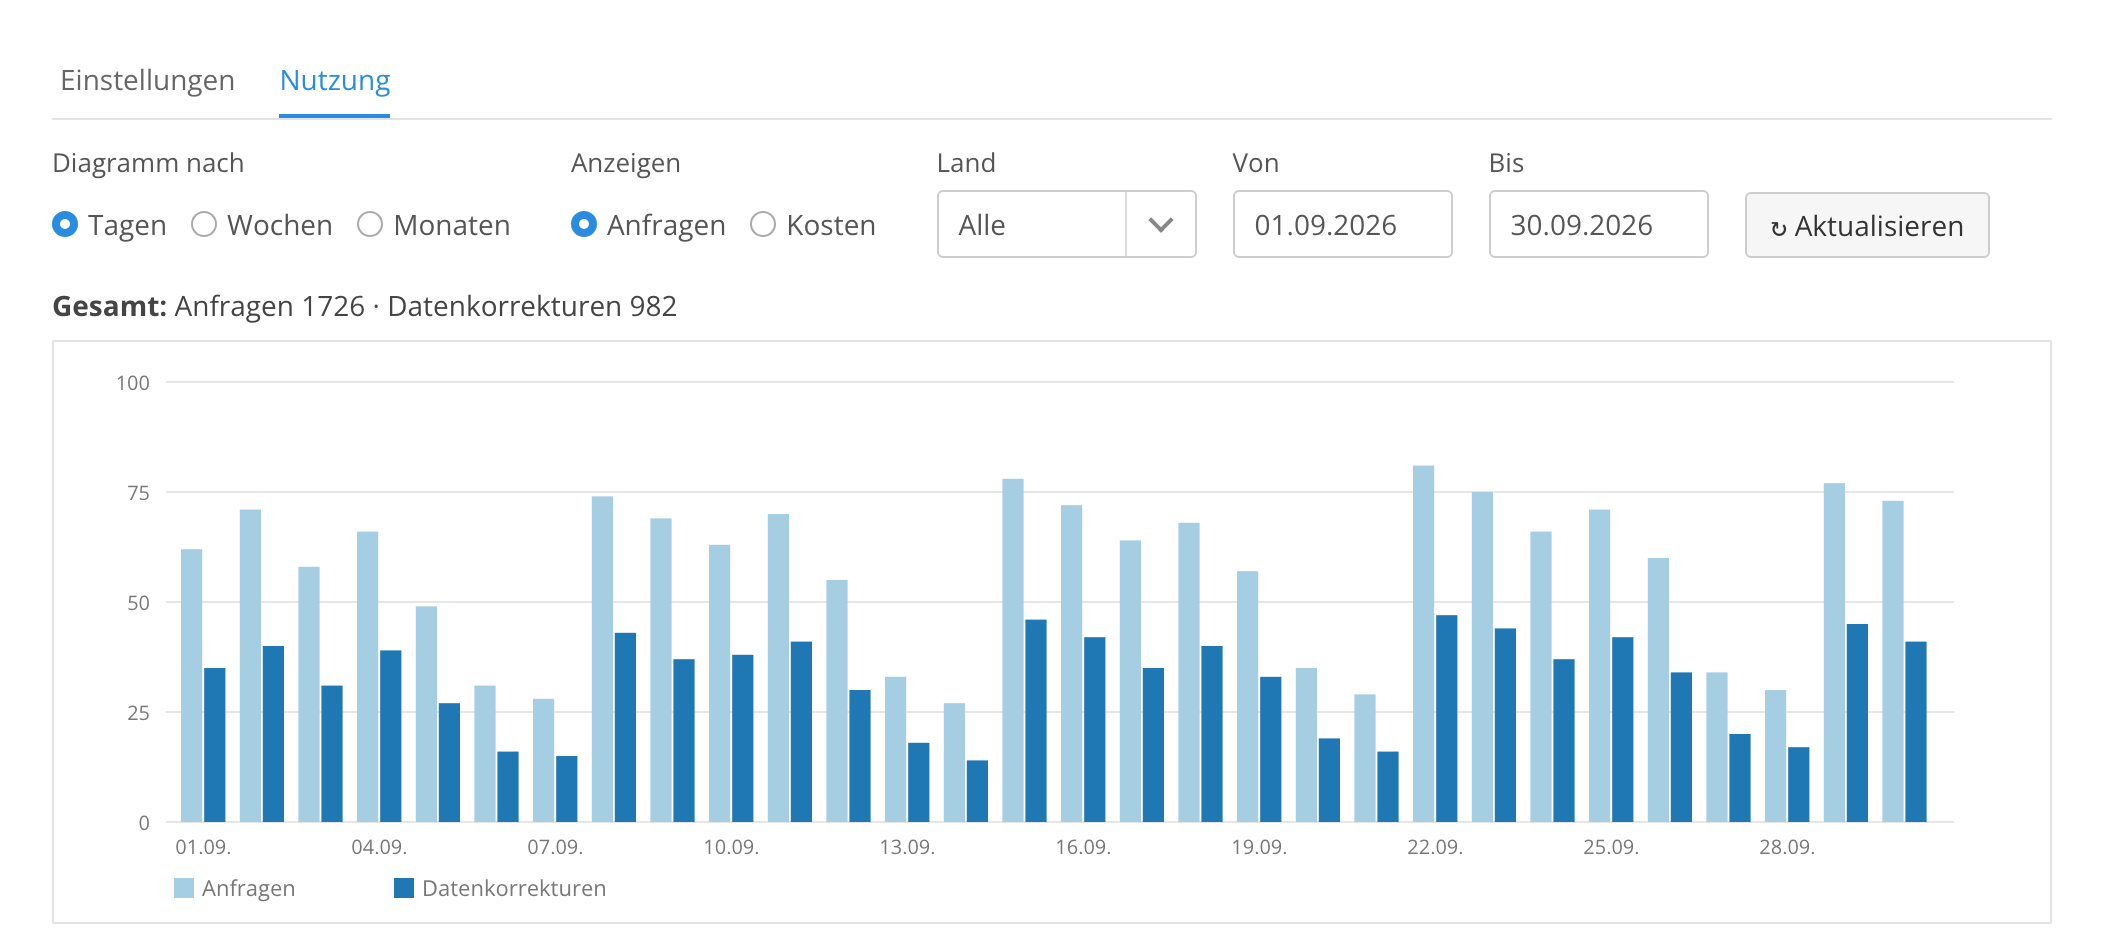Image resolution: width=2120 pixels, height=940 pixels.
Task: Open the Nutzung tab
Action: [x=335, y=80]
